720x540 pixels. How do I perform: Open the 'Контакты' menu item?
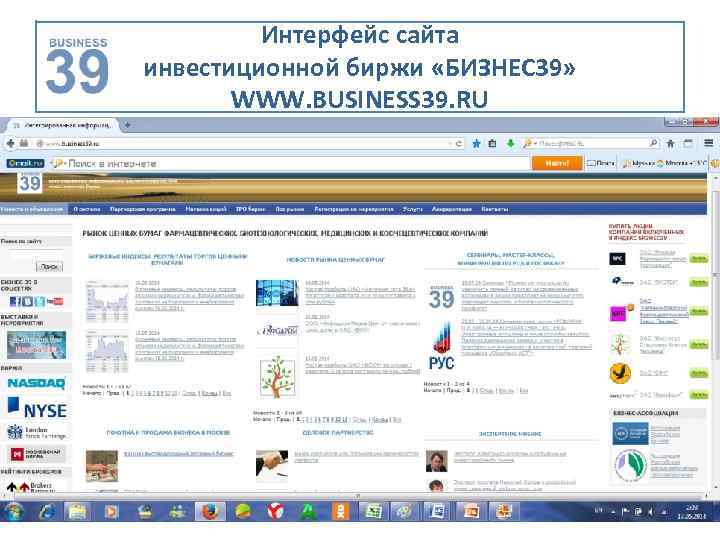495,209
